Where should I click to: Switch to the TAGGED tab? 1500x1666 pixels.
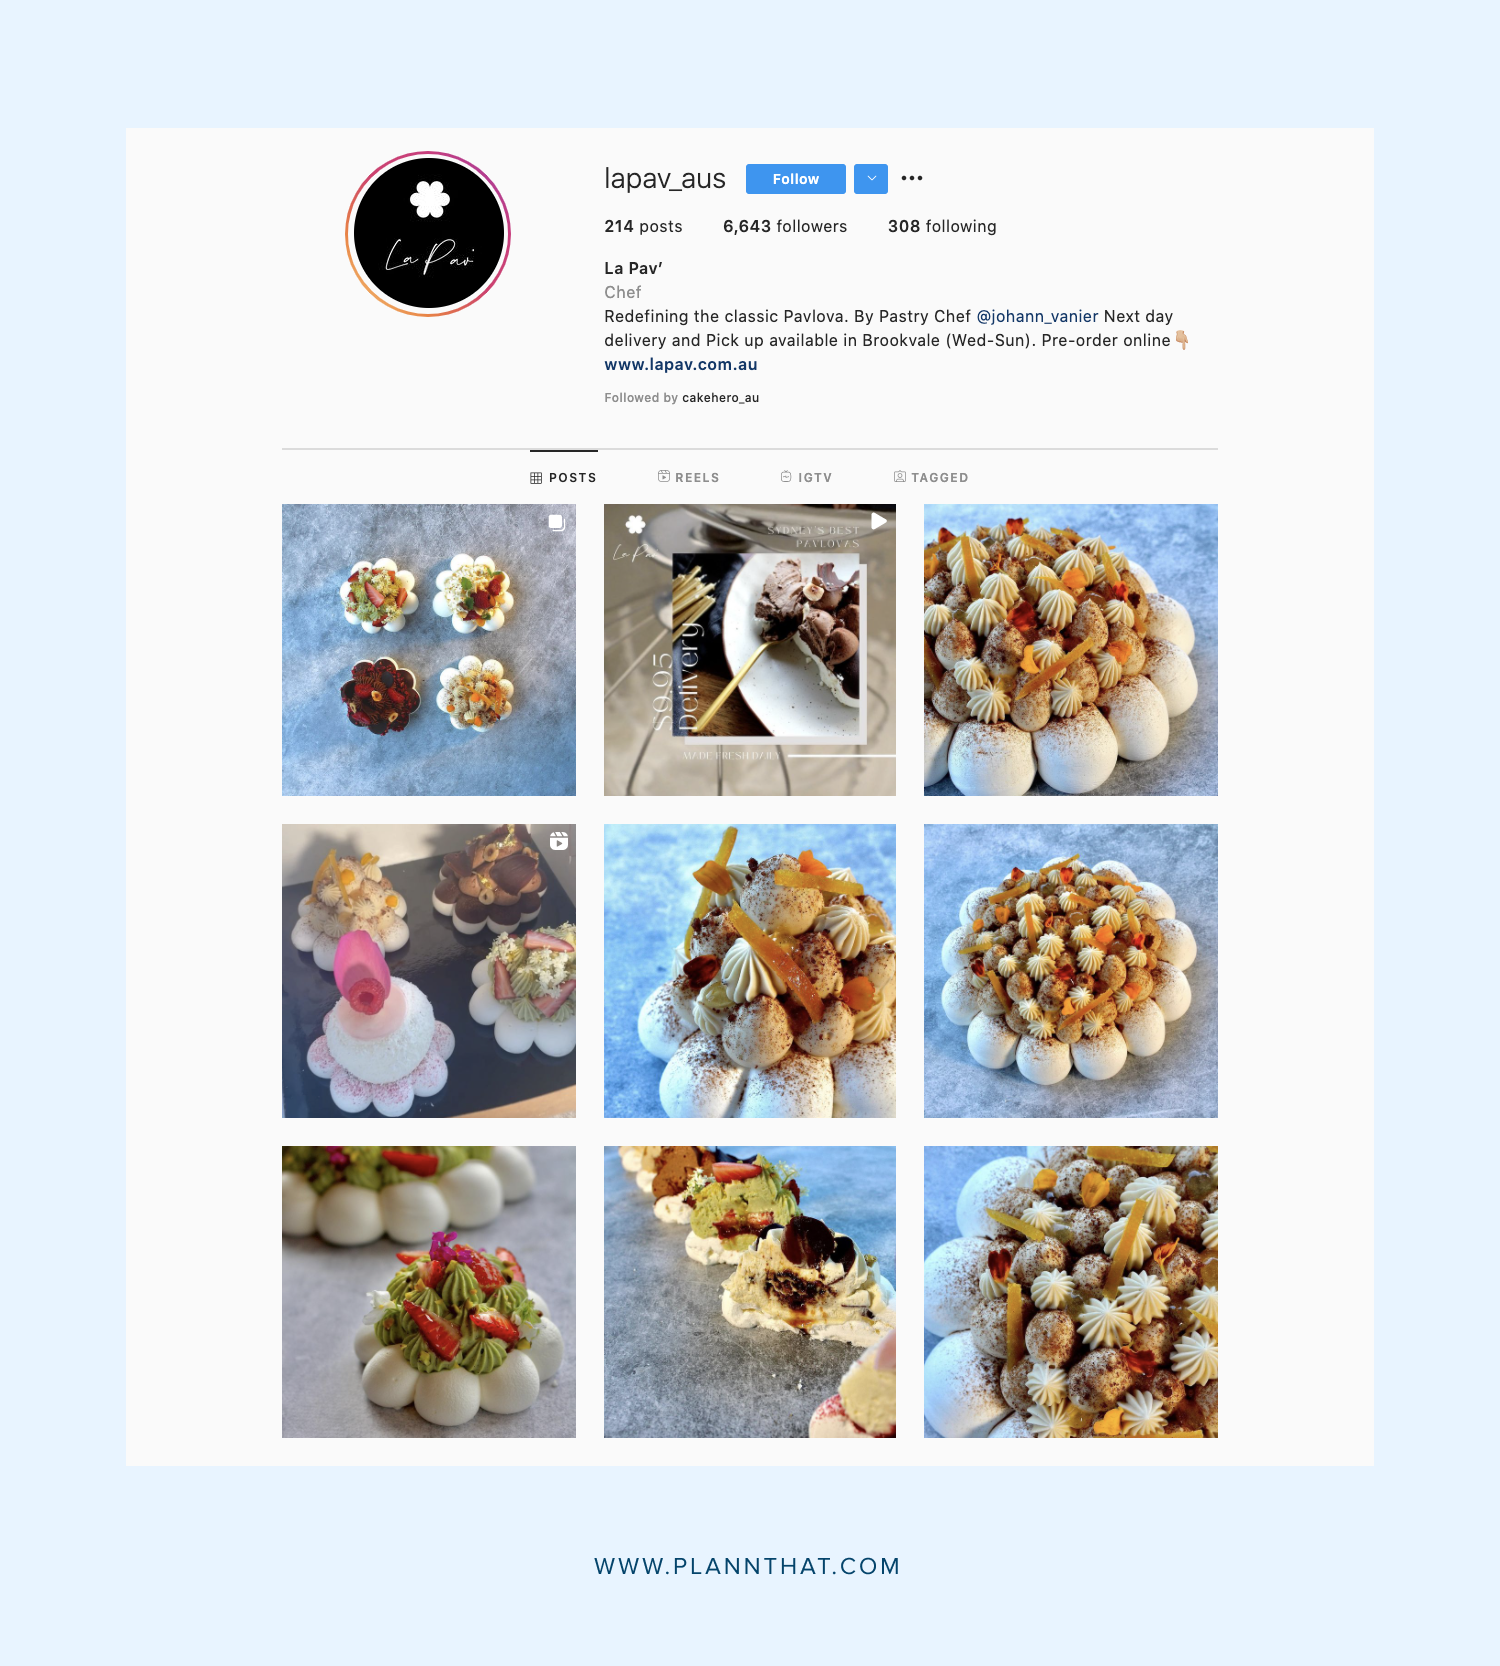click(x=931, y=477)
